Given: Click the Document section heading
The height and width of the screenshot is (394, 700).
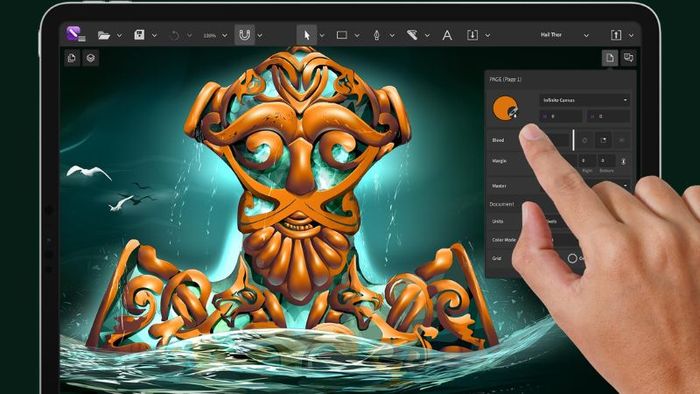Looking at the screenshot, I should pyautogui.click(x=502, y=204).
